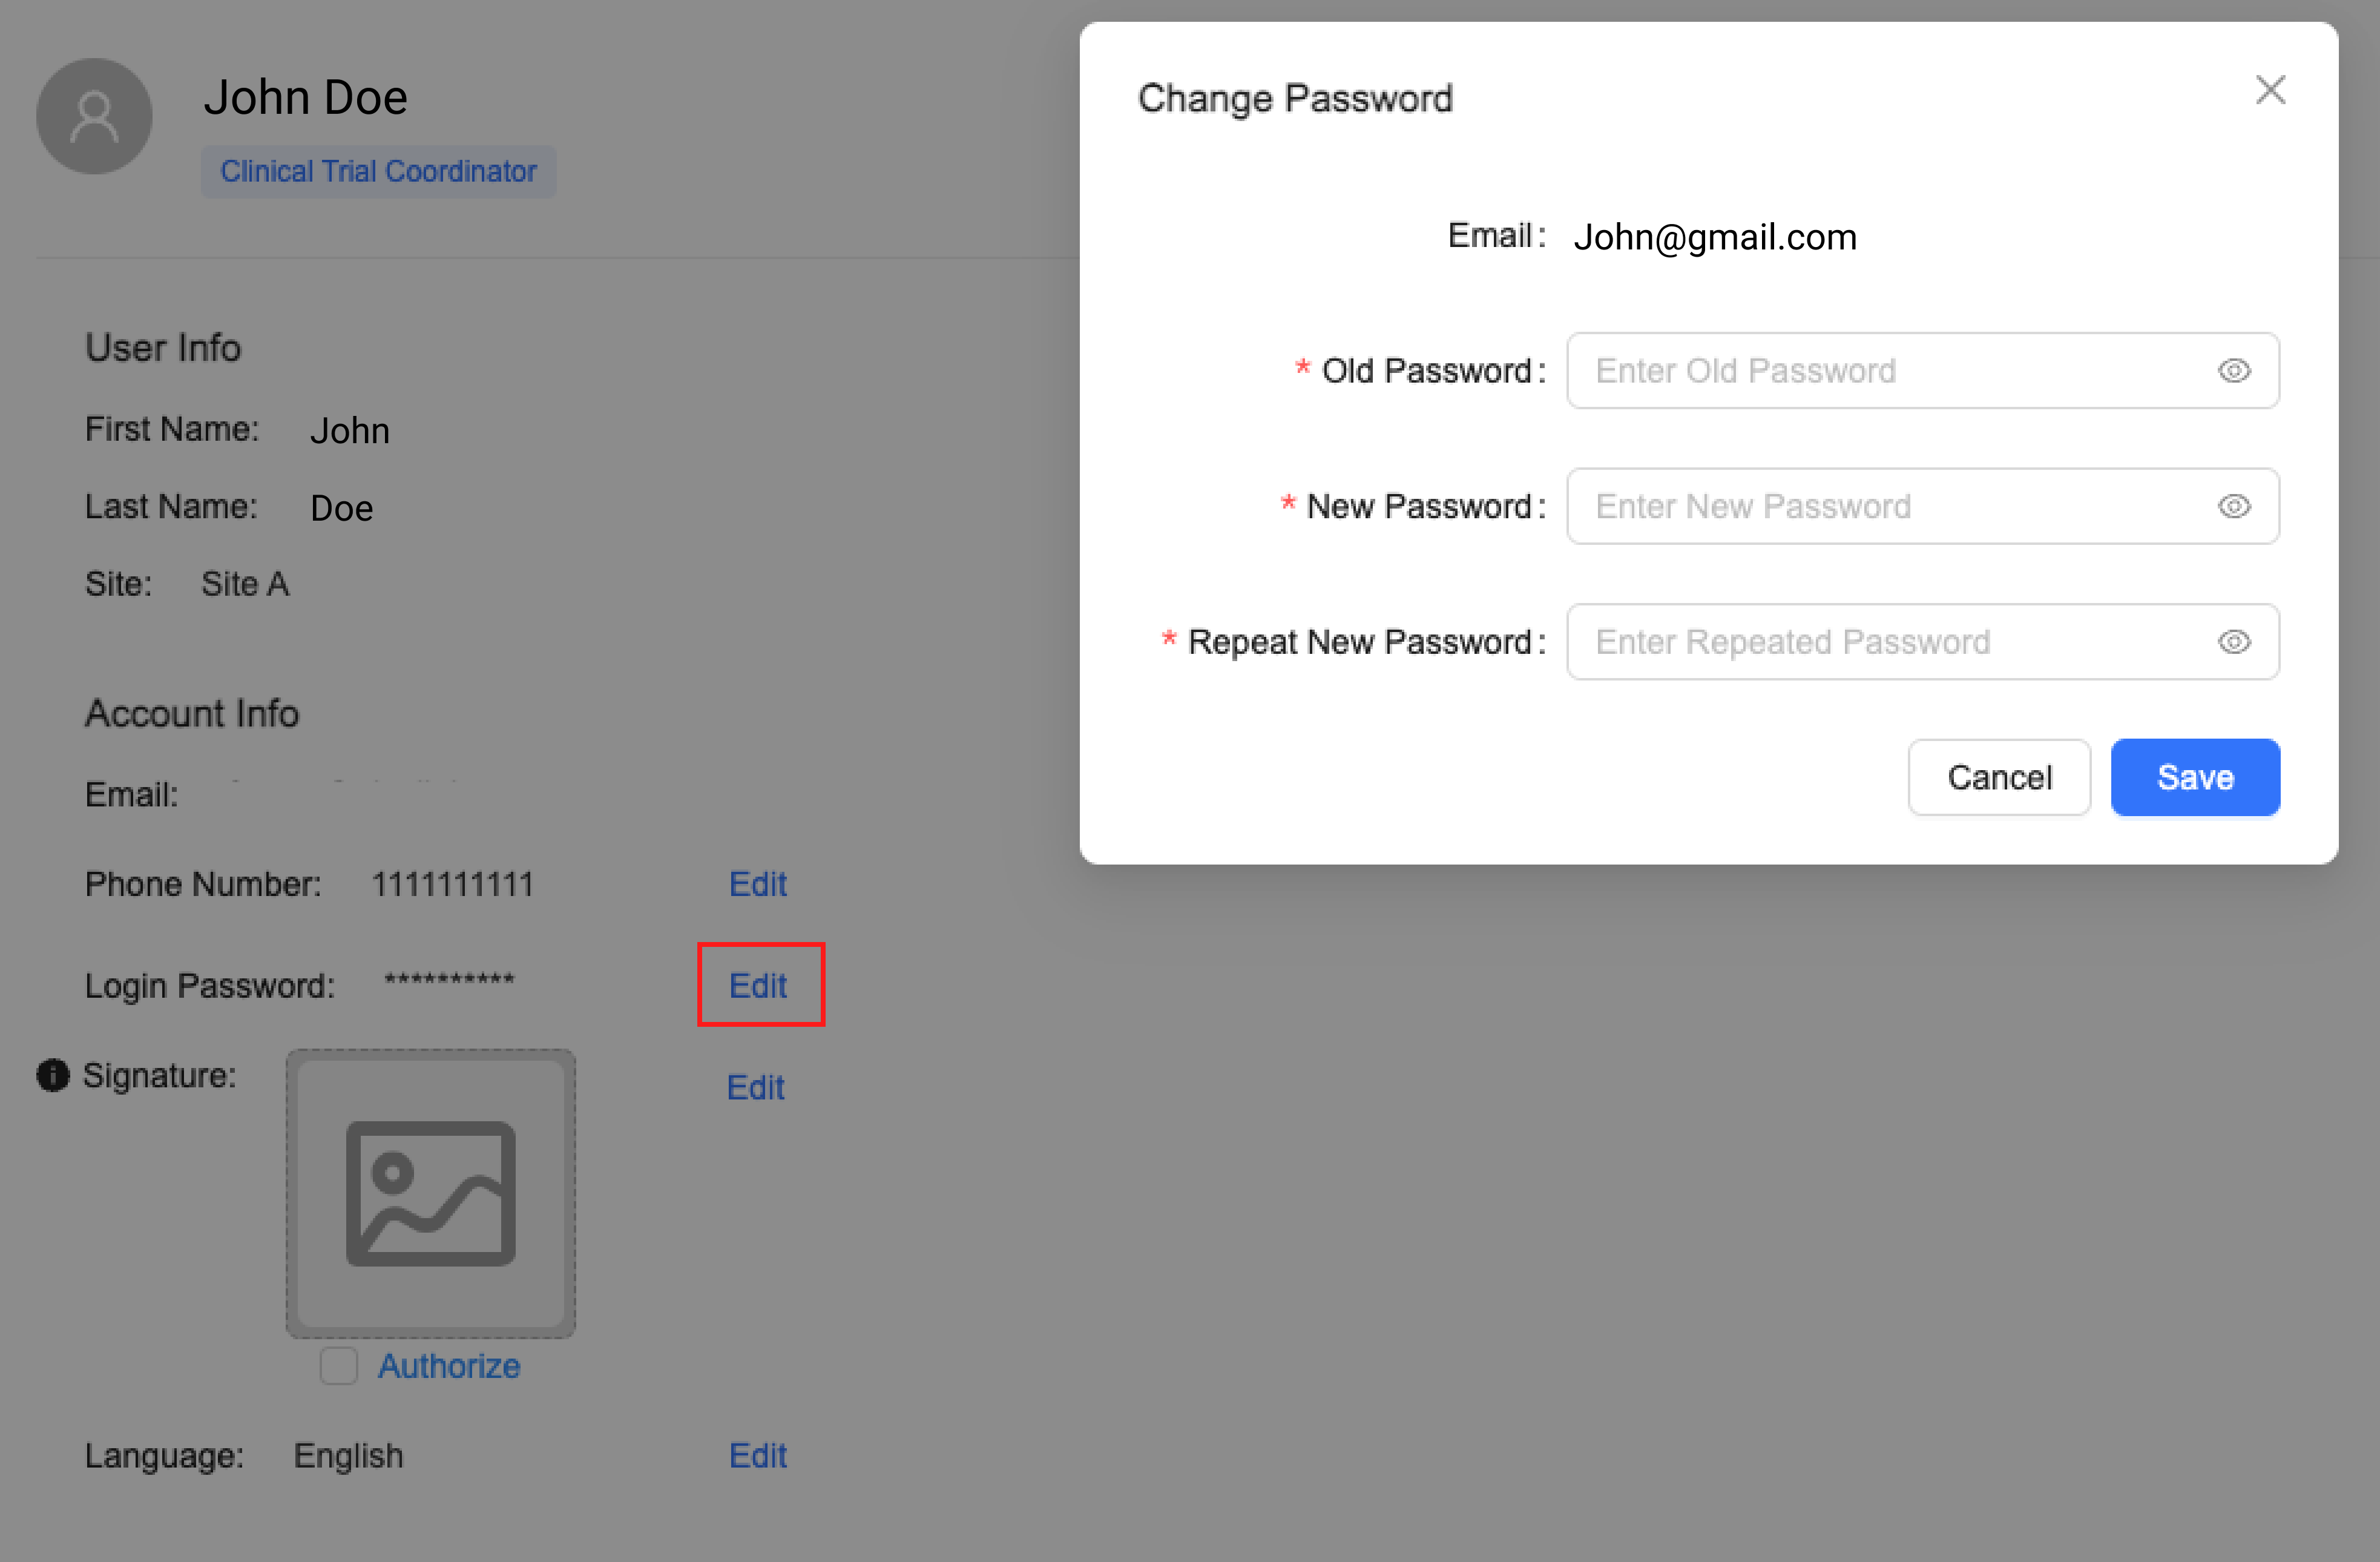The width and height of the screenshot is (2380, 1562).
Task: Reveal New Password using eye icon
Action: click(2234, 506)
